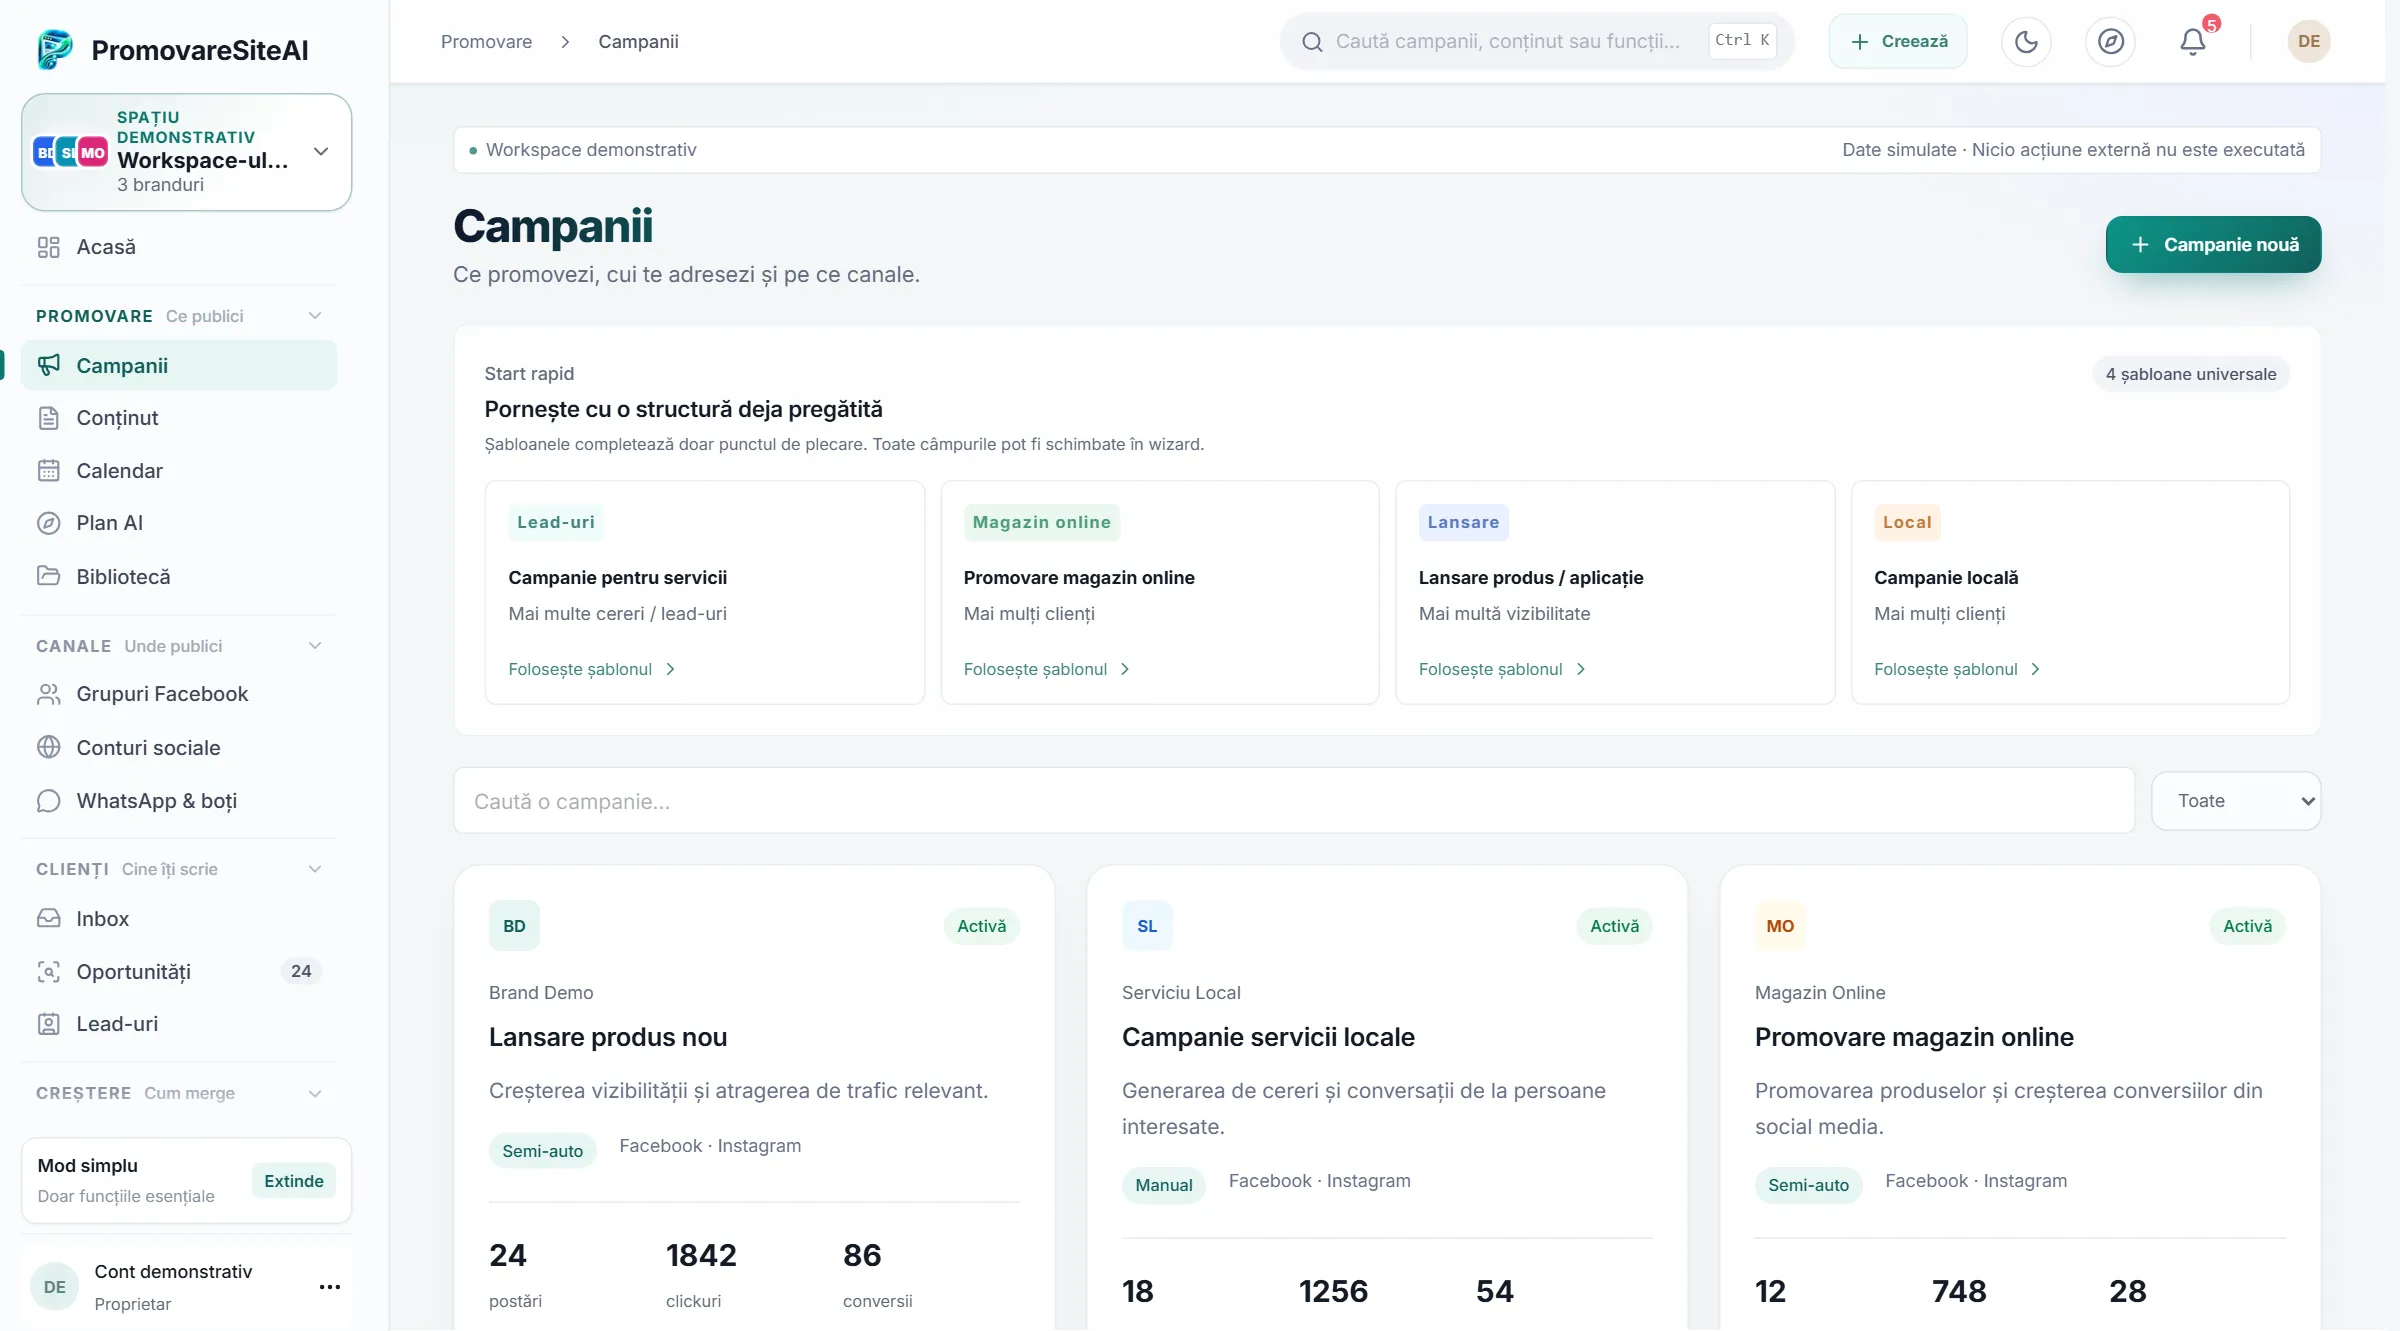Viewport: 2400px width, 1331px height.
Task: Open the Campanie servicii locale card title
Action: [x=1268, y=1037]
